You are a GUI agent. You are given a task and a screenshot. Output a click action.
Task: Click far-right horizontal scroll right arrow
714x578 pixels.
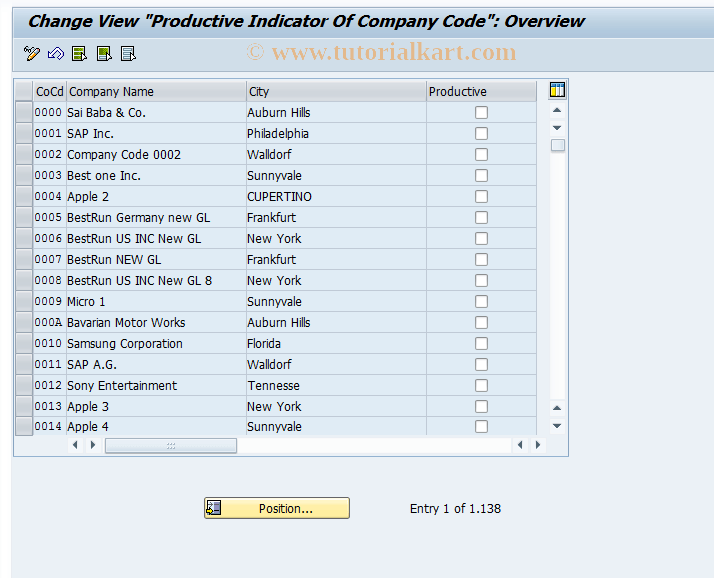point(538,445)
